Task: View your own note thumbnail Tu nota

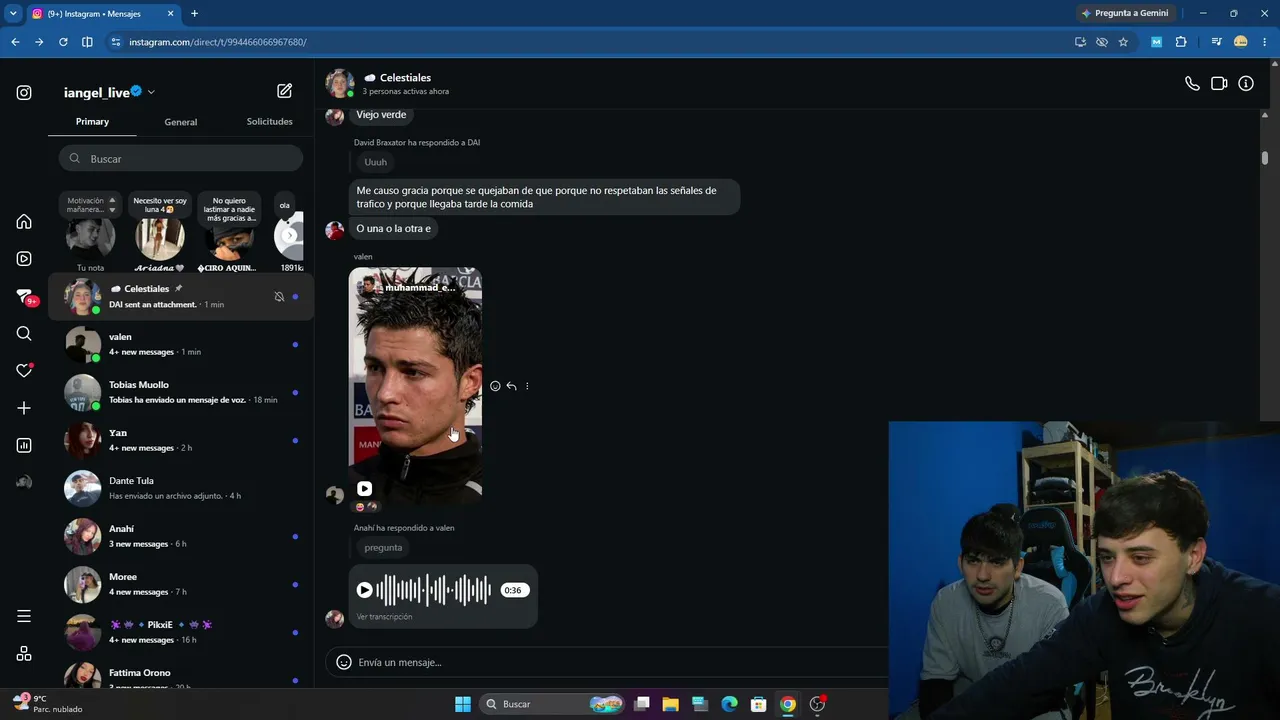Action: pyautogui.click(x=90, y=238)
